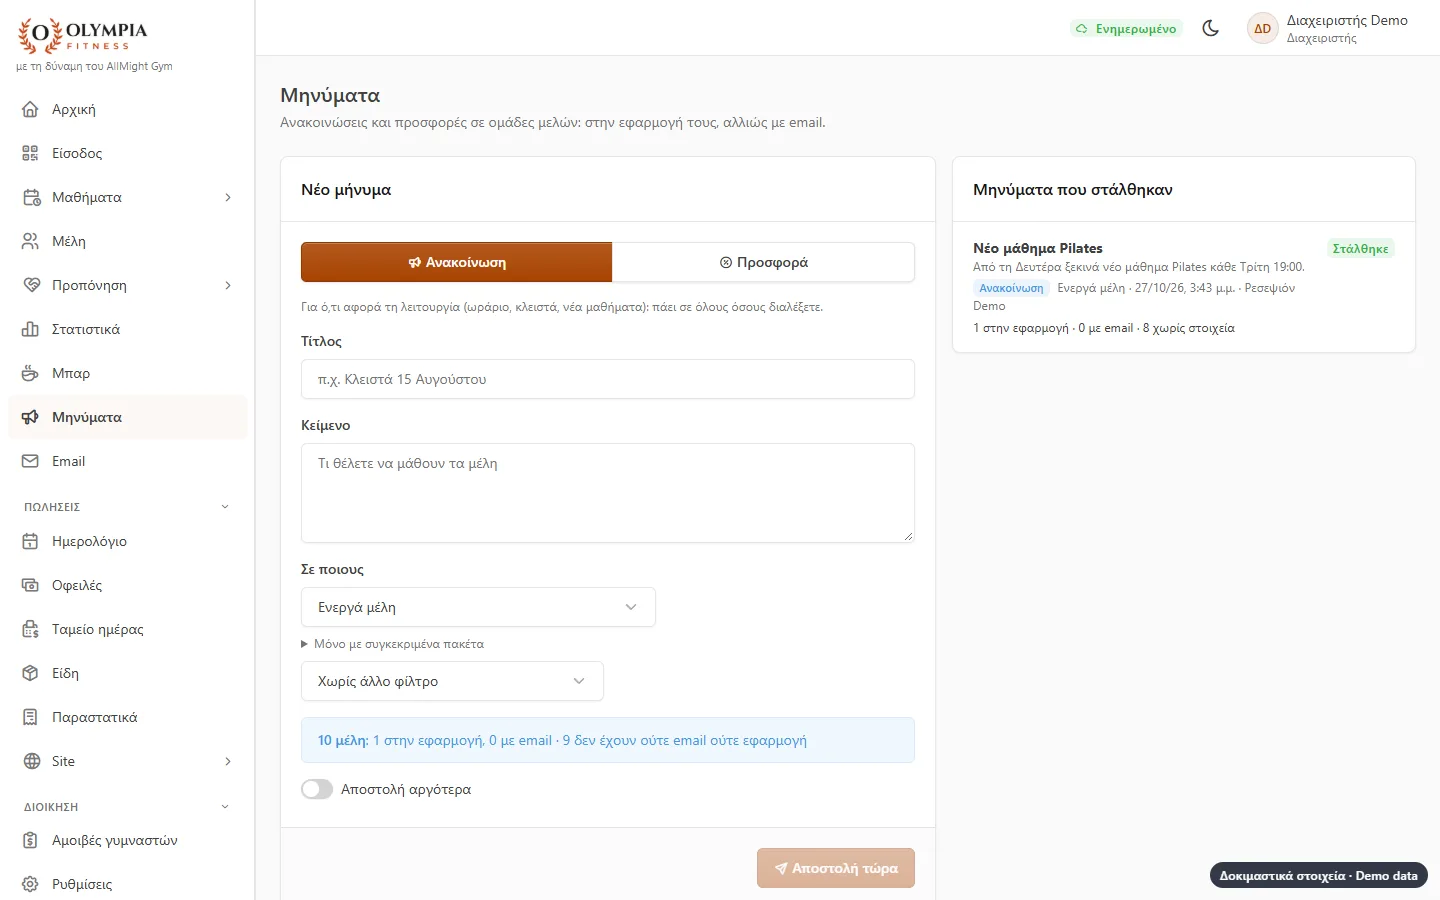Switch to the Προσφορά tab
1440x900 pixels.
click(x=764, y=262)
